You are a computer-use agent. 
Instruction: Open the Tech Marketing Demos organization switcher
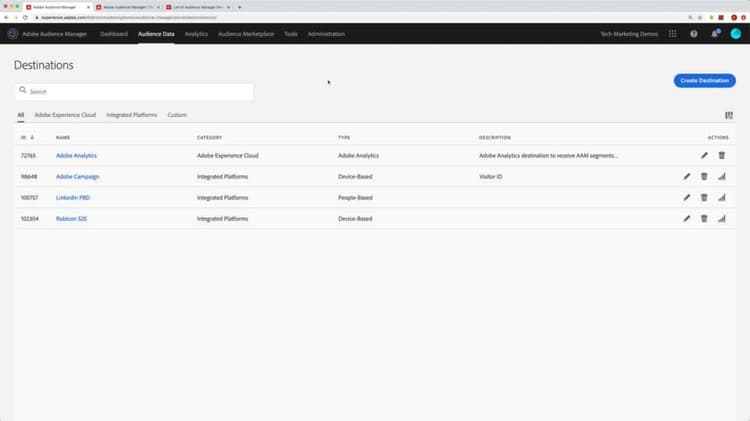point(629,34)
